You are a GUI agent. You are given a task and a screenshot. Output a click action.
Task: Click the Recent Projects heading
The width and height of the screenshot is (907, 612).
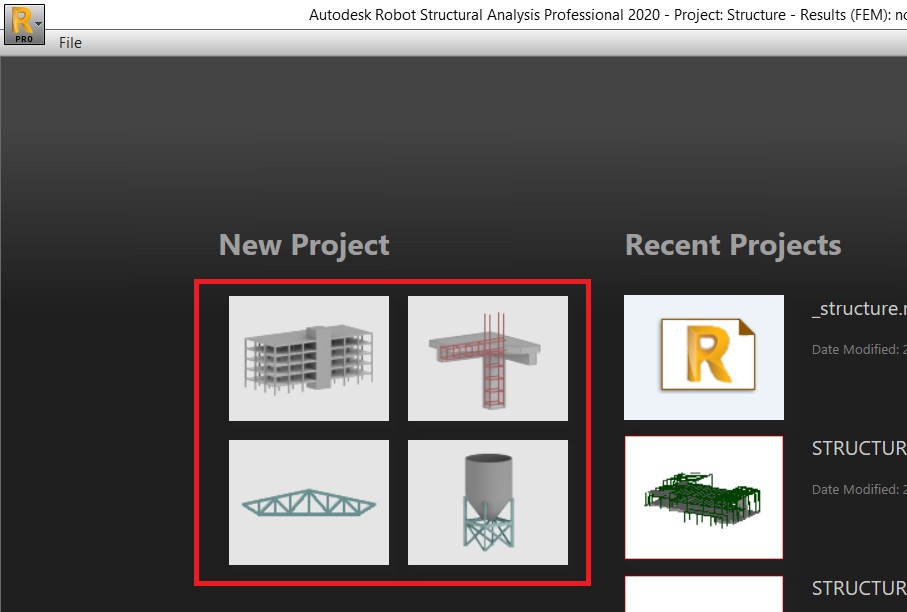(733, 245)
